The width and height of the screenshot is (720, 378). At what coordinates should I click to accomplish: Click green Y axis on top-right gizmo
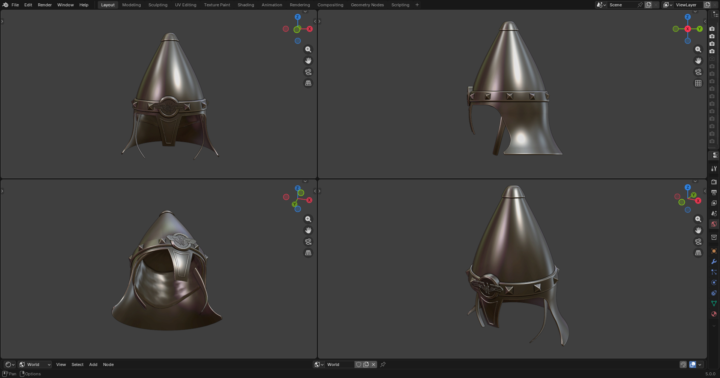[699, 29]
